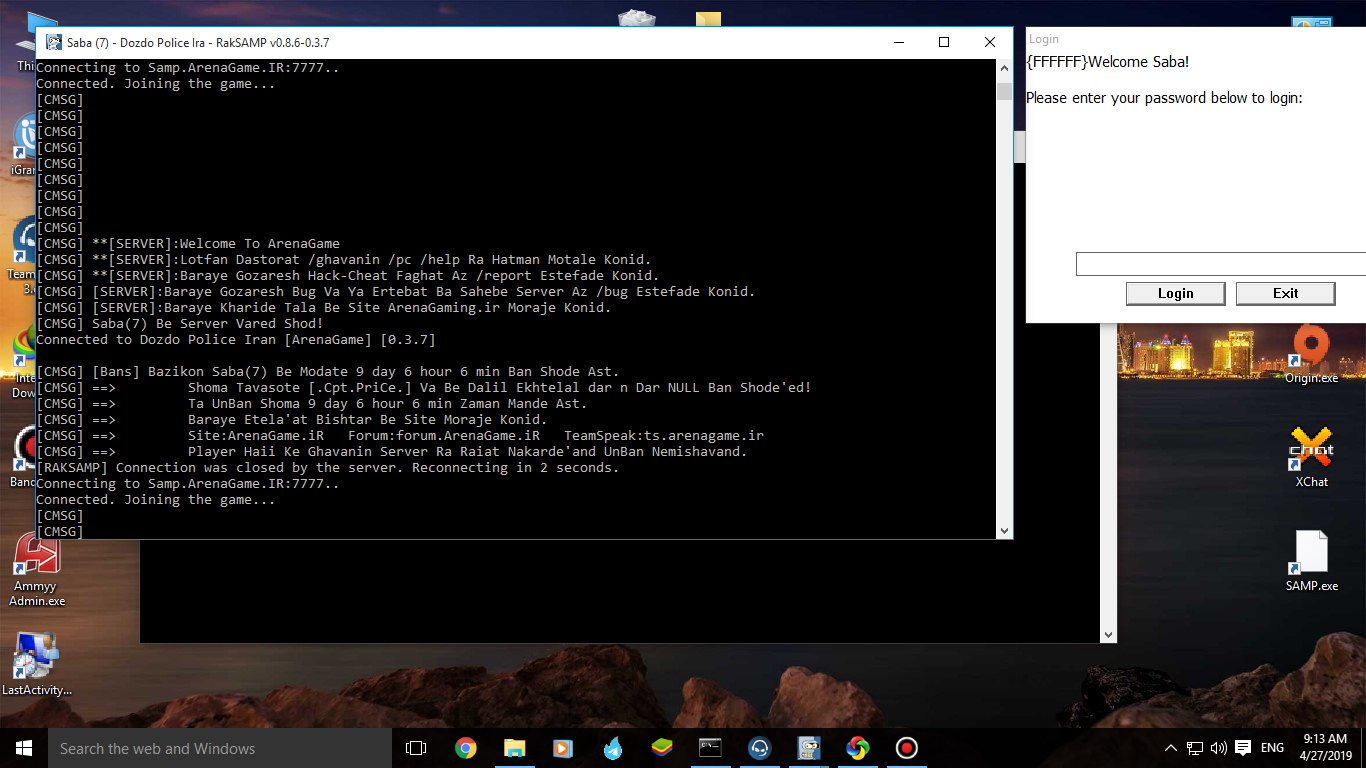Image resolution: width=1366 pixels, height=768 pixels.
Task: Open the media player taskbar icon
Action: tap(563, 748)
